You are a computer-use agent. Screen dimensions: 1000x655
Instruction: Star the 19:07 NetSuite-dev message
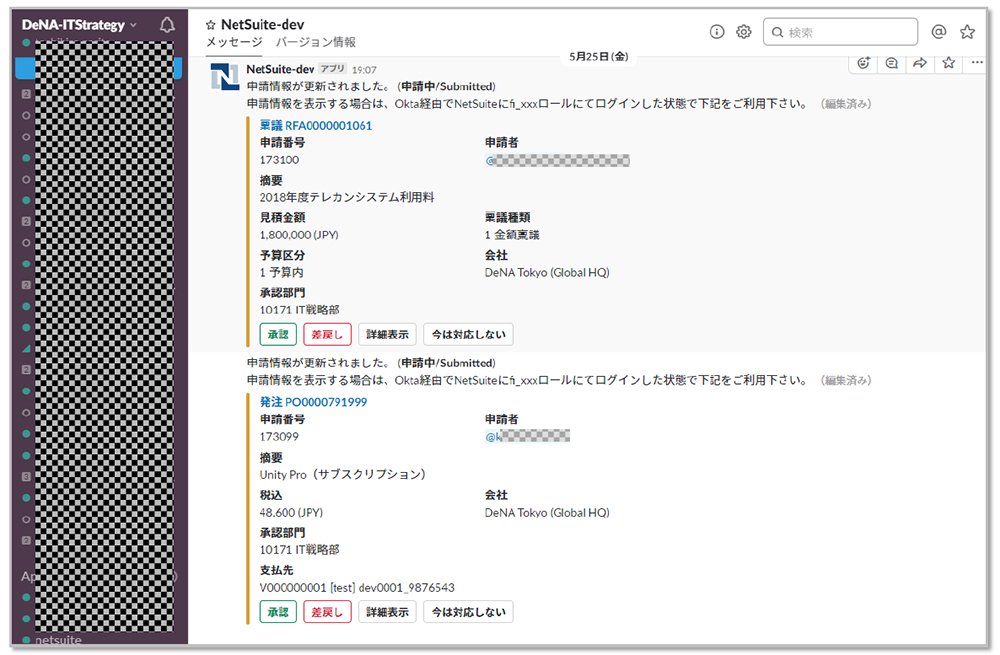pyautogui.click(x=948, y=63)
